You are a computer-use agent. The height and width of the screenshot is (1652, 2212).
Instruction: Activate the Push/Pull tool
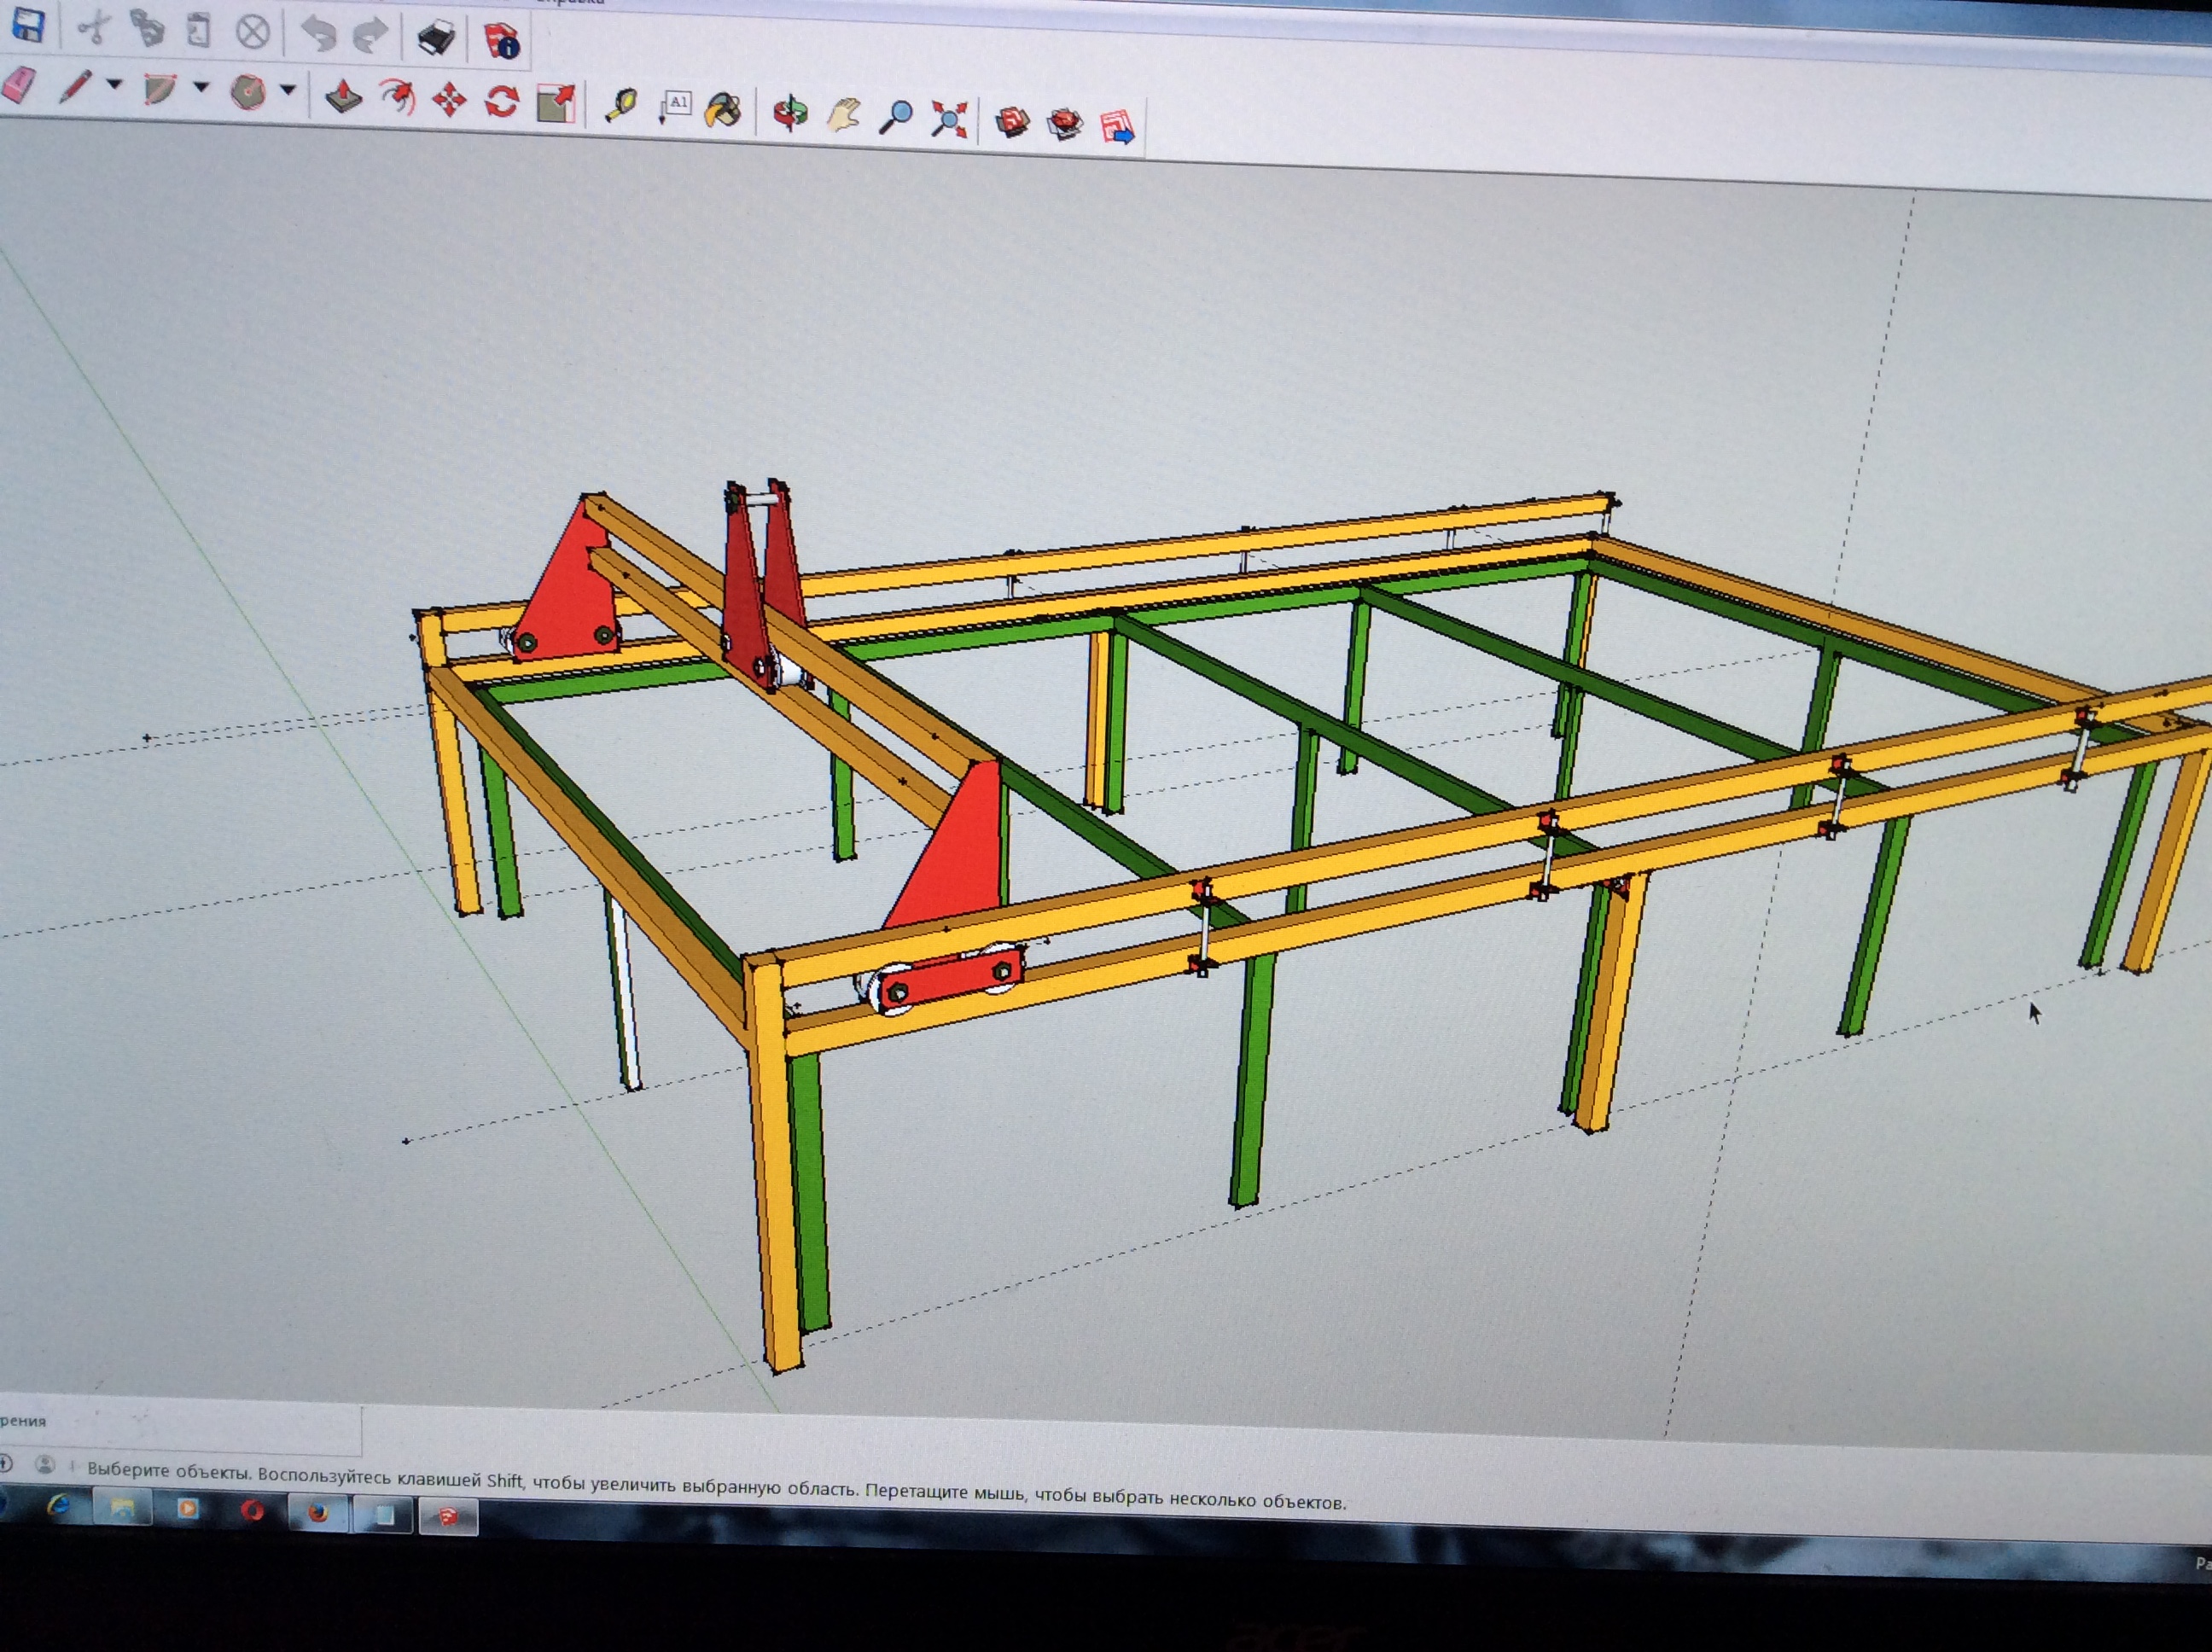pos(343,97)
